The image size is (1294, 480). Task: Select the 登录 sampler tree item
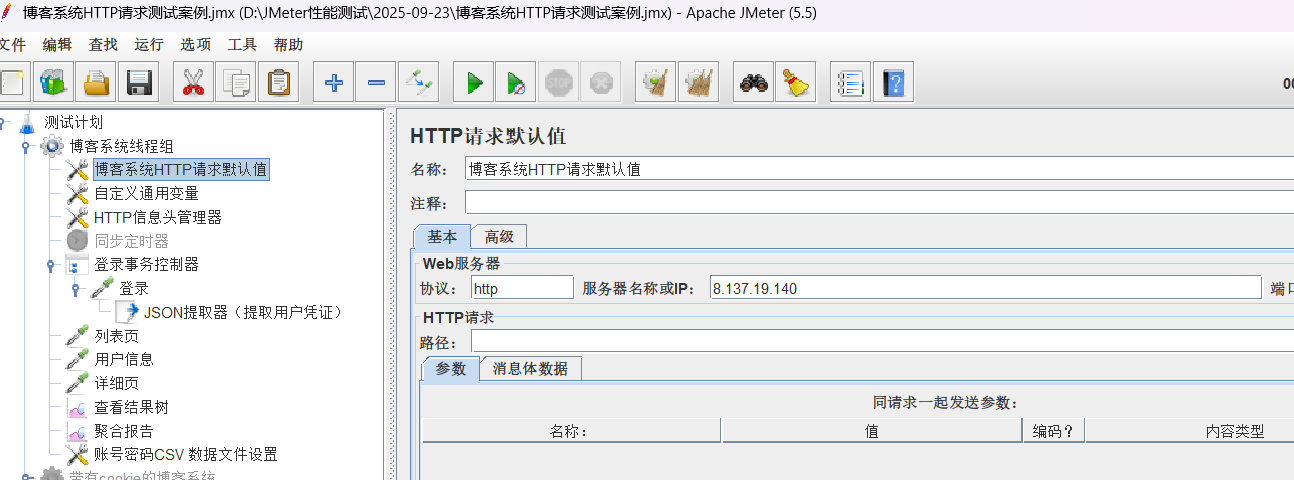pyautogui.click(x=134, y=288)
